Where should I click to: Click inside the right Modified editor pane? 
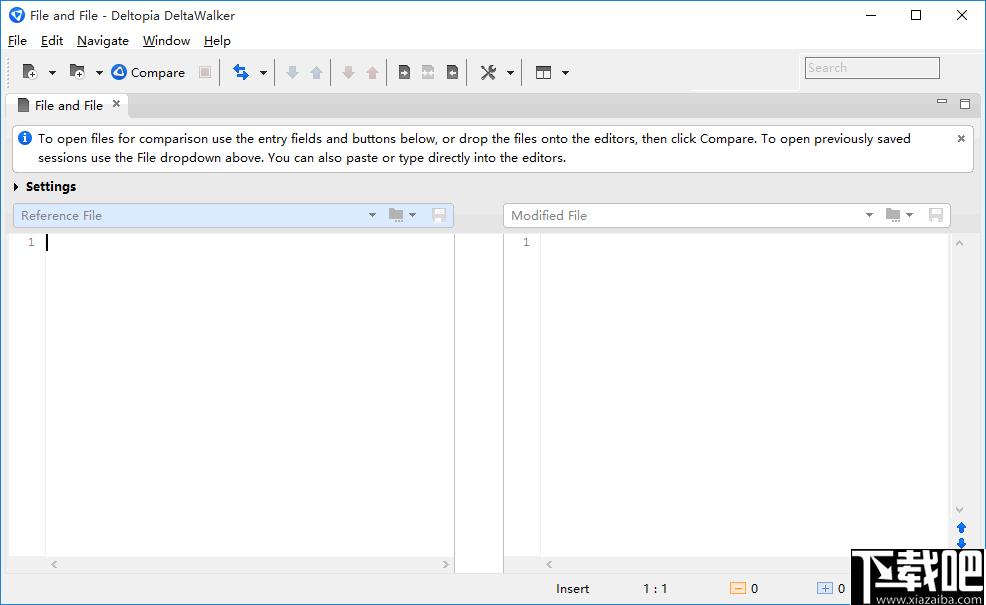745,395
